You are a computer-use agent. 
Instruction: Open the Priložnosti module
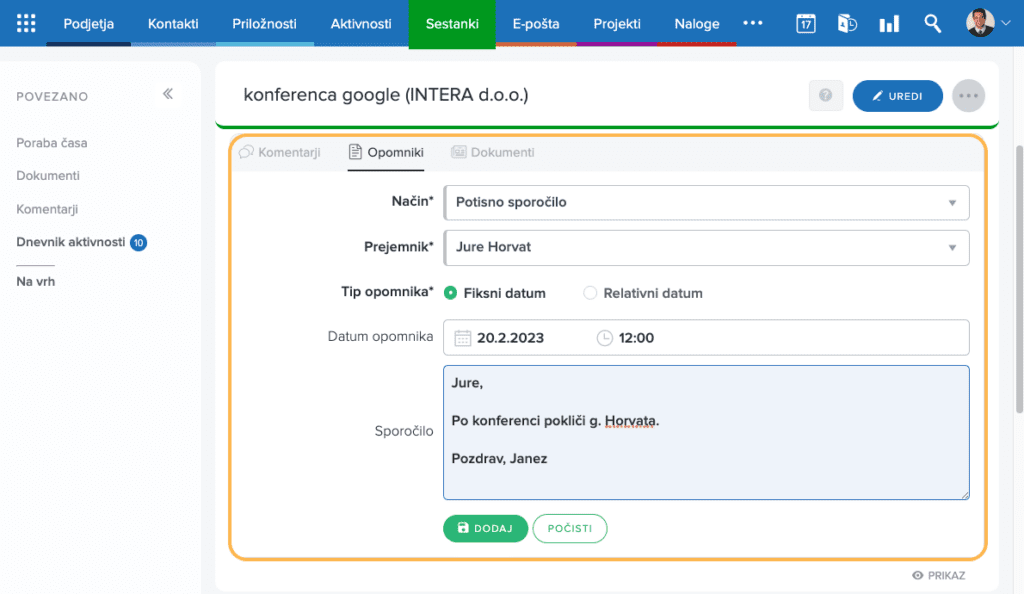point(264,23)
